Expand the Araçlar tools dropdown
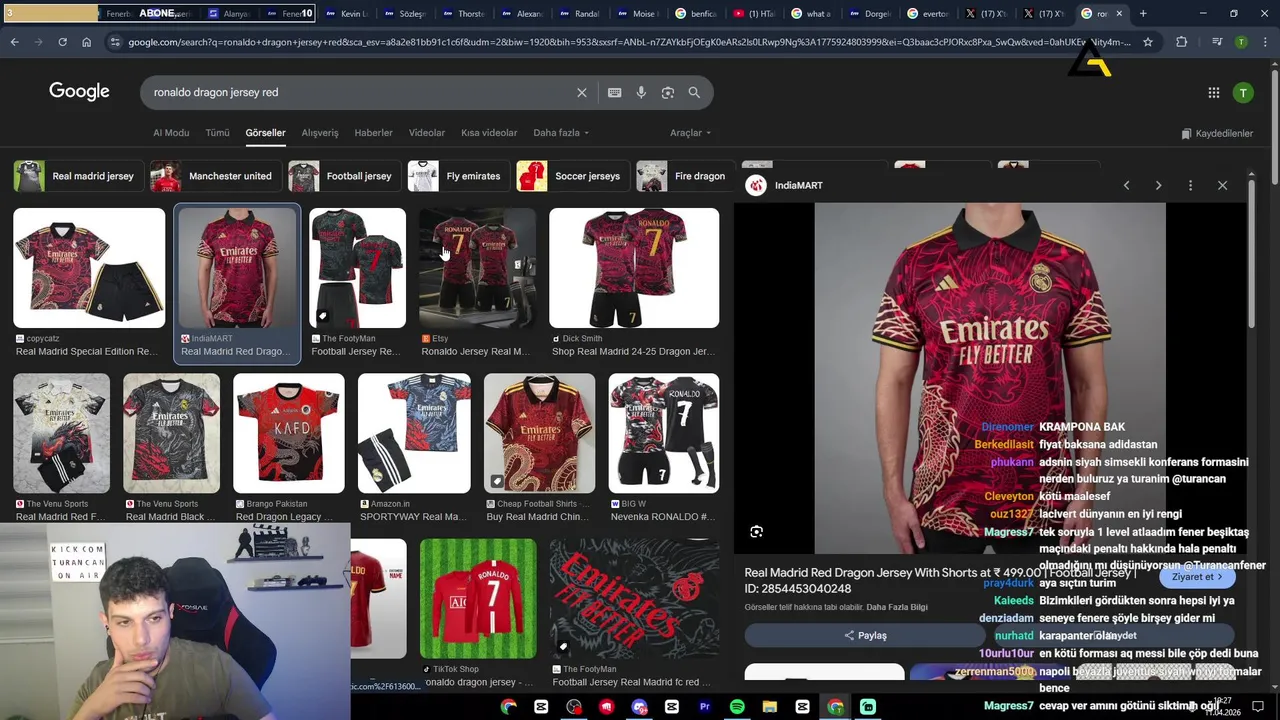This screenshot has height=720, width=1280. coord(690,133)
